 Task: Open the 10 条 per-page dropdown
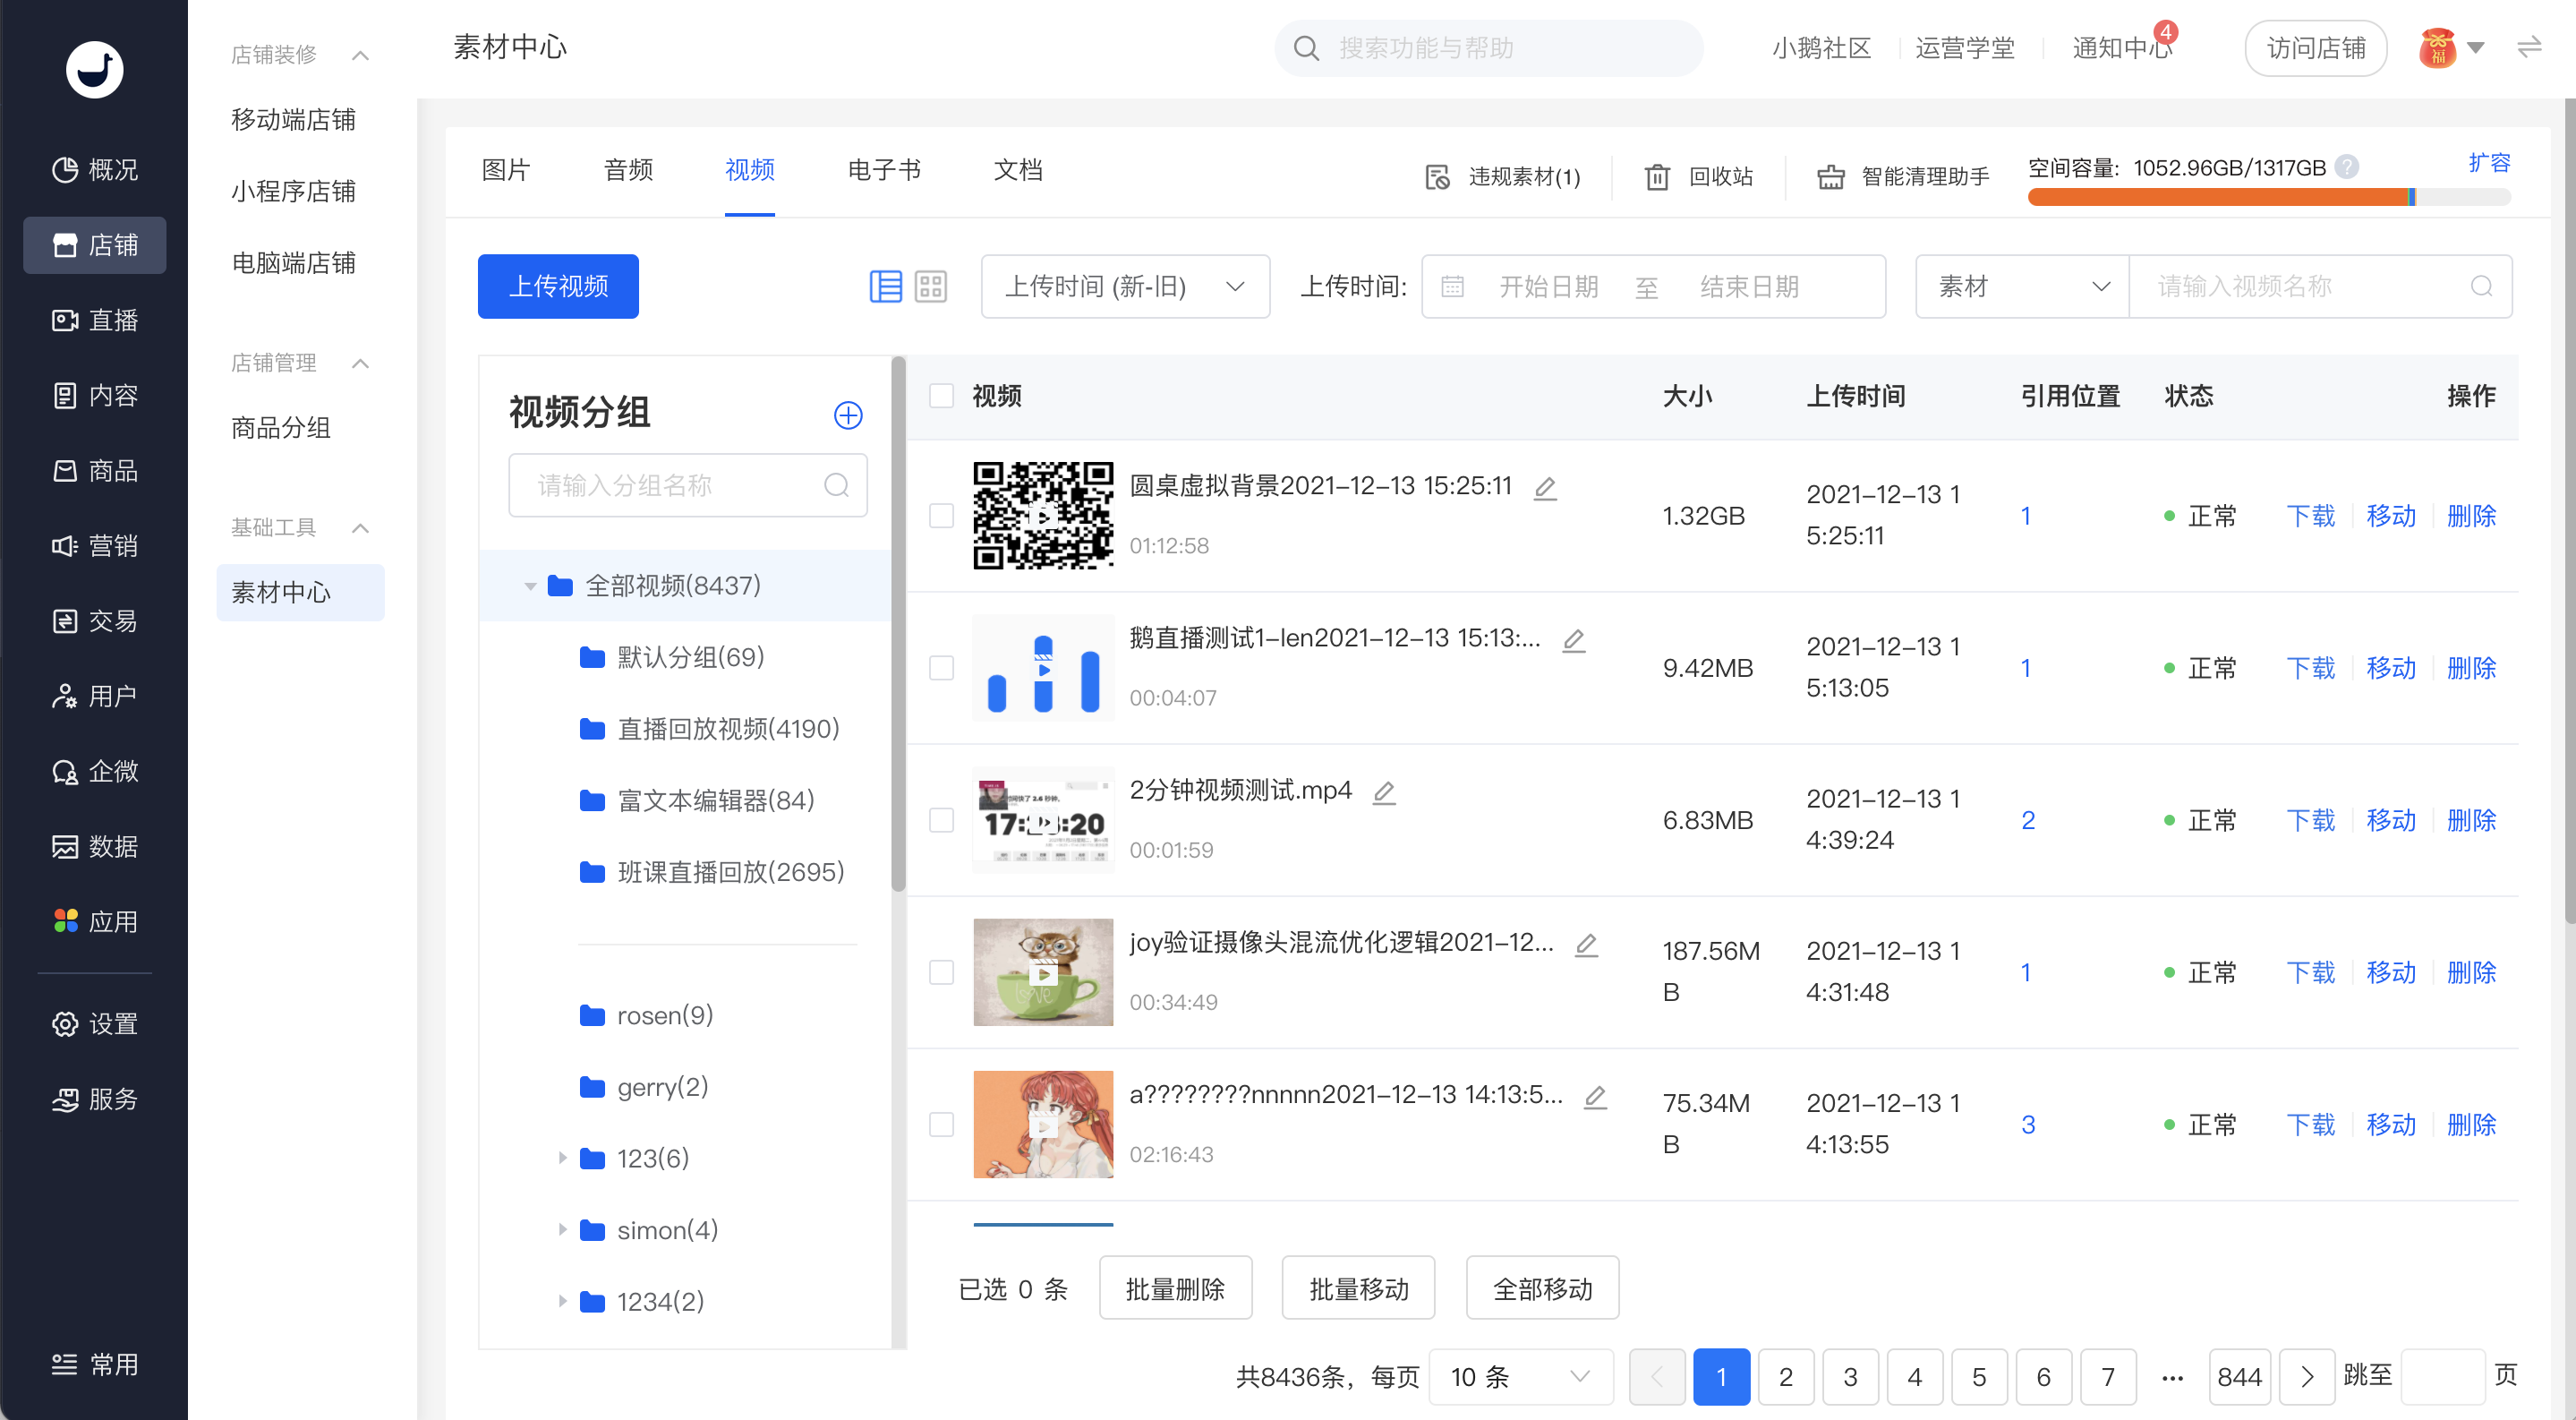click(x=1520, y=1377)
